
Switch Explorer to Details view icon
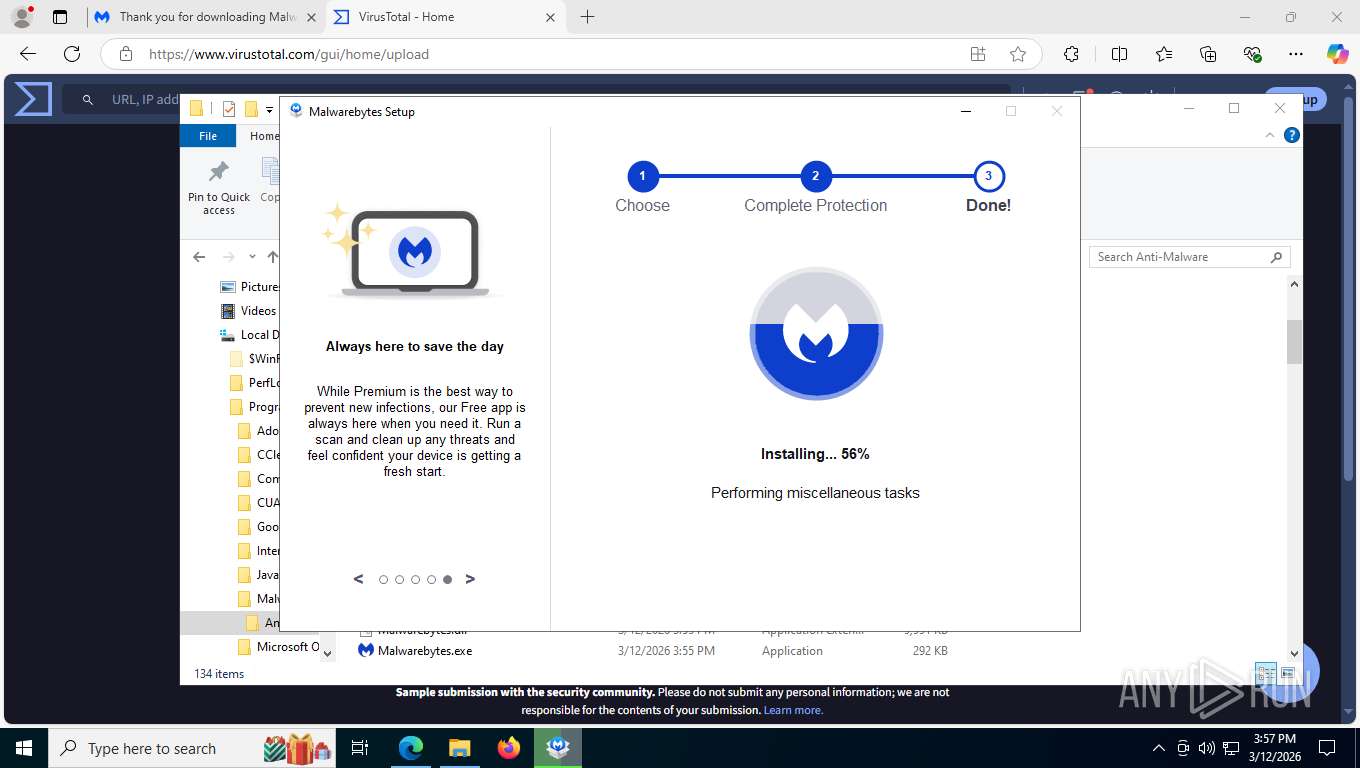[1265, 674]
